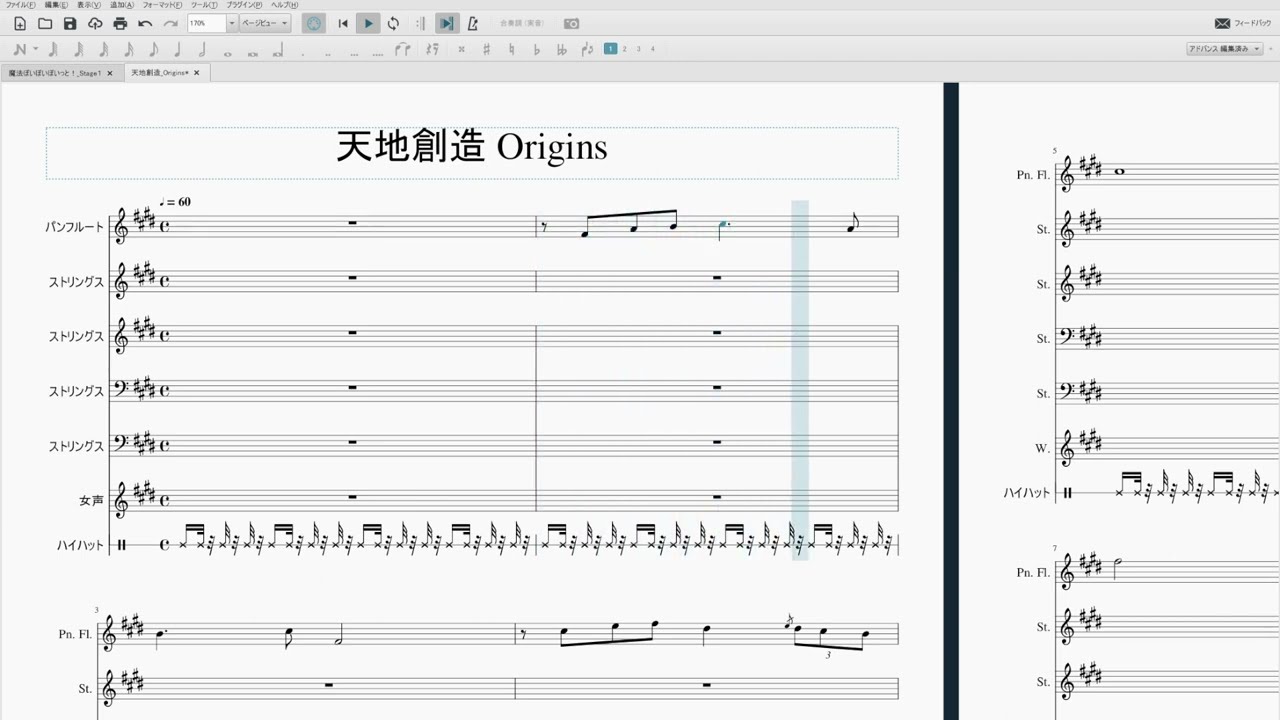Click the Play button in the transport toolbar

368,23
